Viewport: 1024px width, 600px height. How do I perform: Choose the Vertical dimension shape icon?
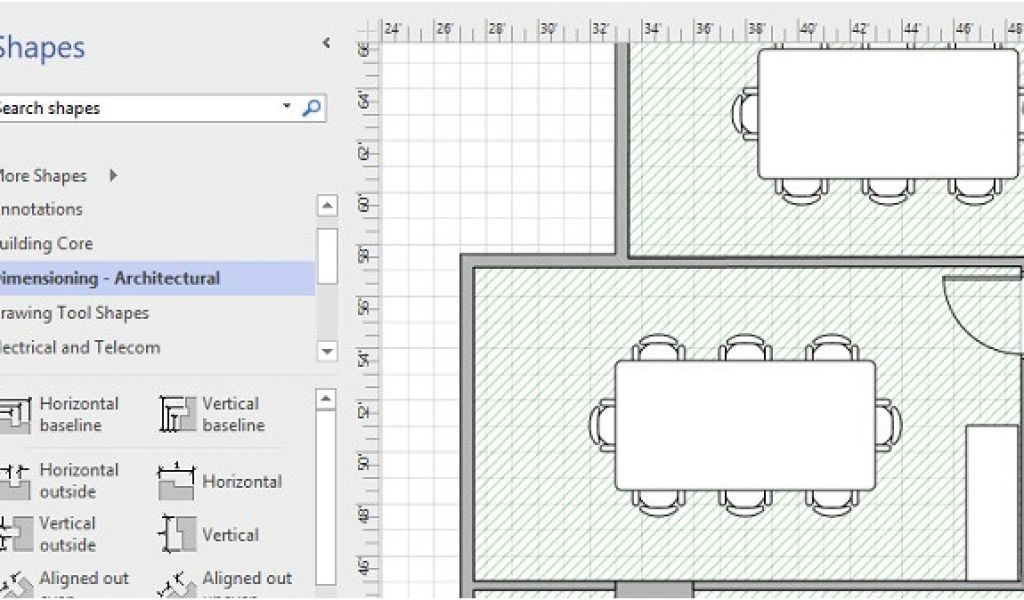pyautogui.click(x=177, y=535)
